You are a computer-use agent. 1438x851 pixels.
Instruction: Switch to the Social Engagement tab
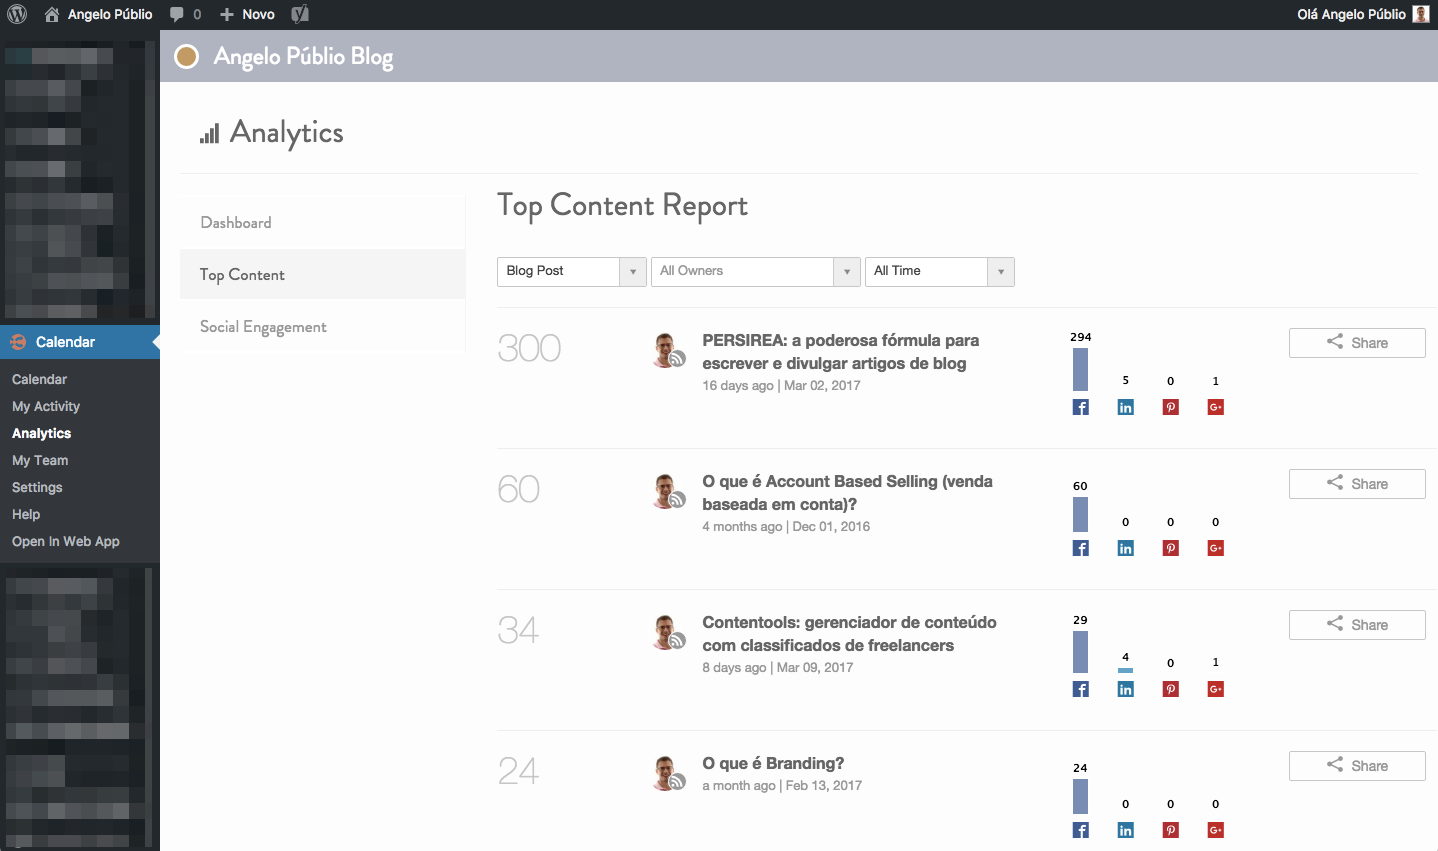coord(263,326)
